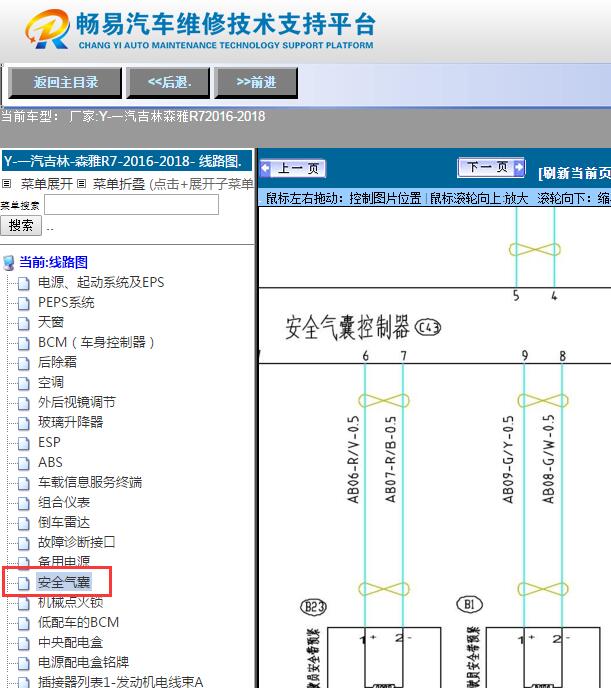
Task: Open the BCM(车身控制器) tree item
Action: (96, 342)
